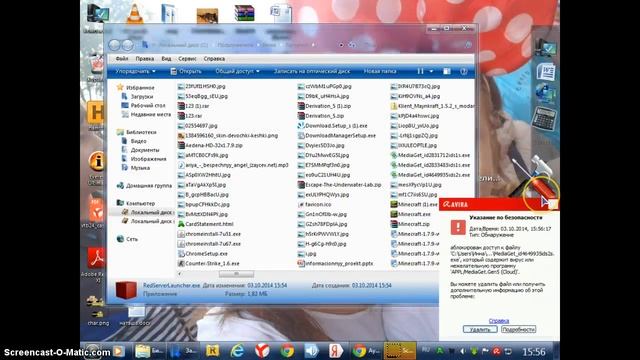Select the Minecraft.zip archive icon

click(x=394, y=224)
